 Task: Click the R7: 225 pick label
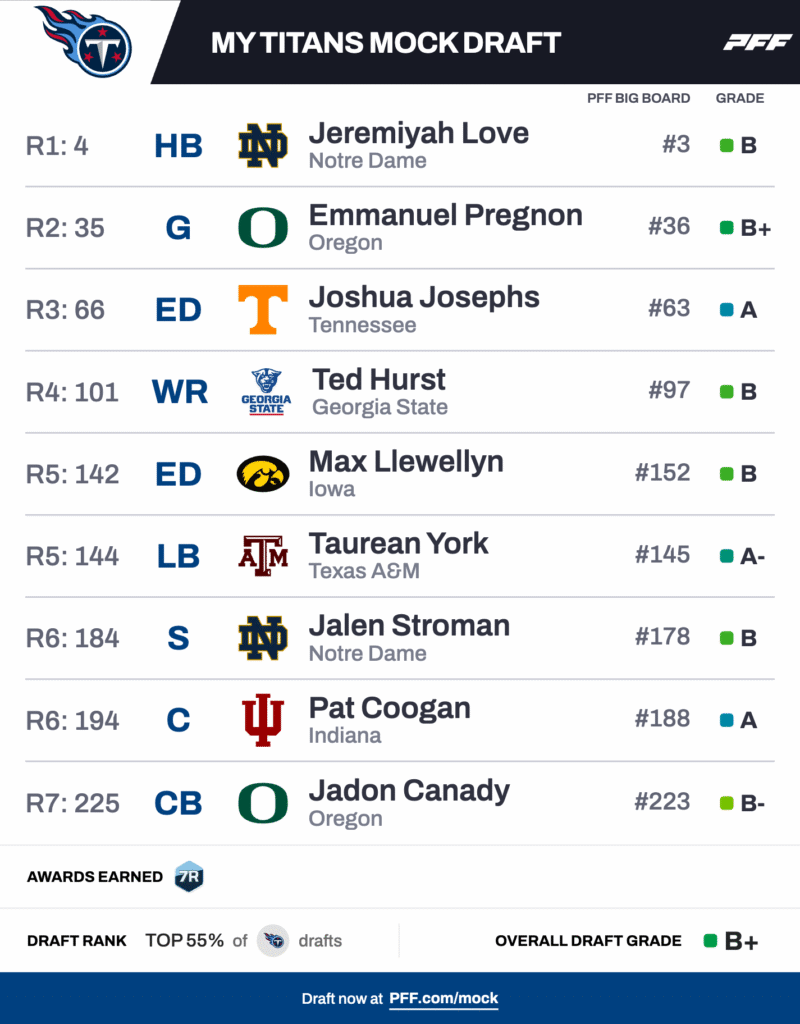[72, 803]
